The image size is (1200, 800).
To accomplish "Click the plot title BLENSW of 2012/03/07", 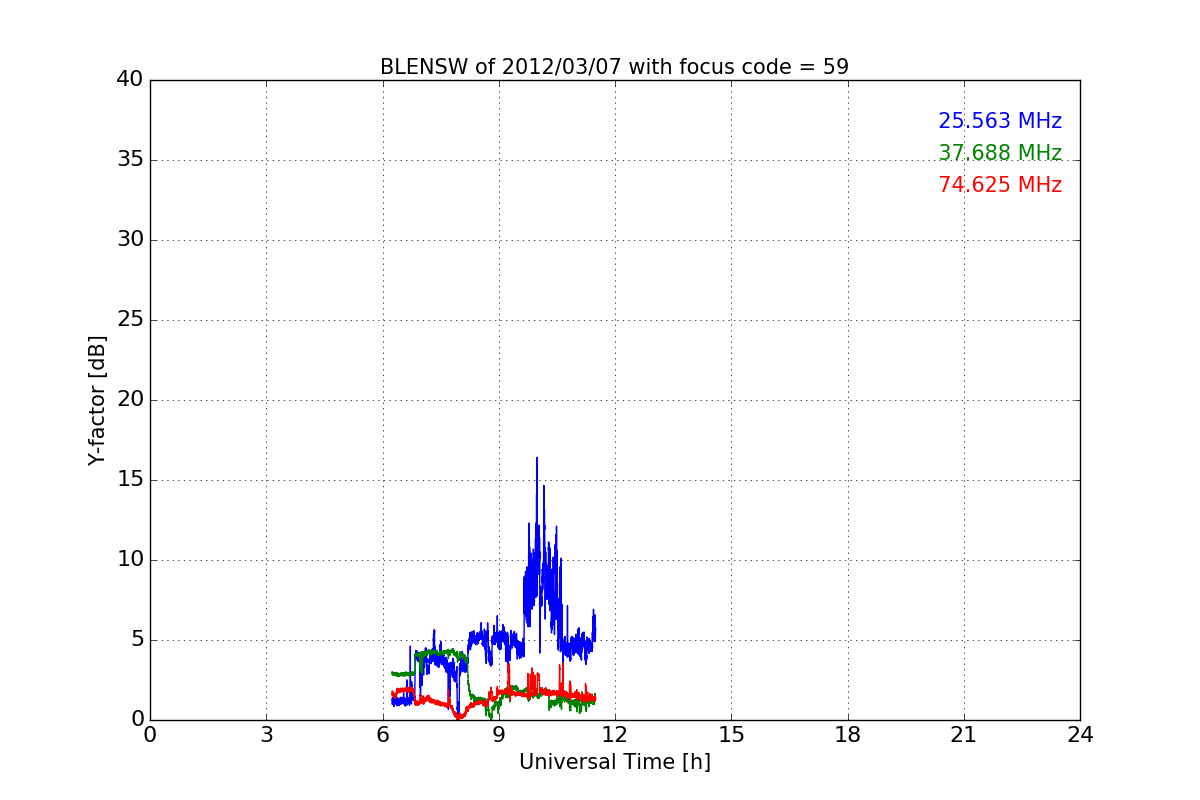I will coord(614,67).
